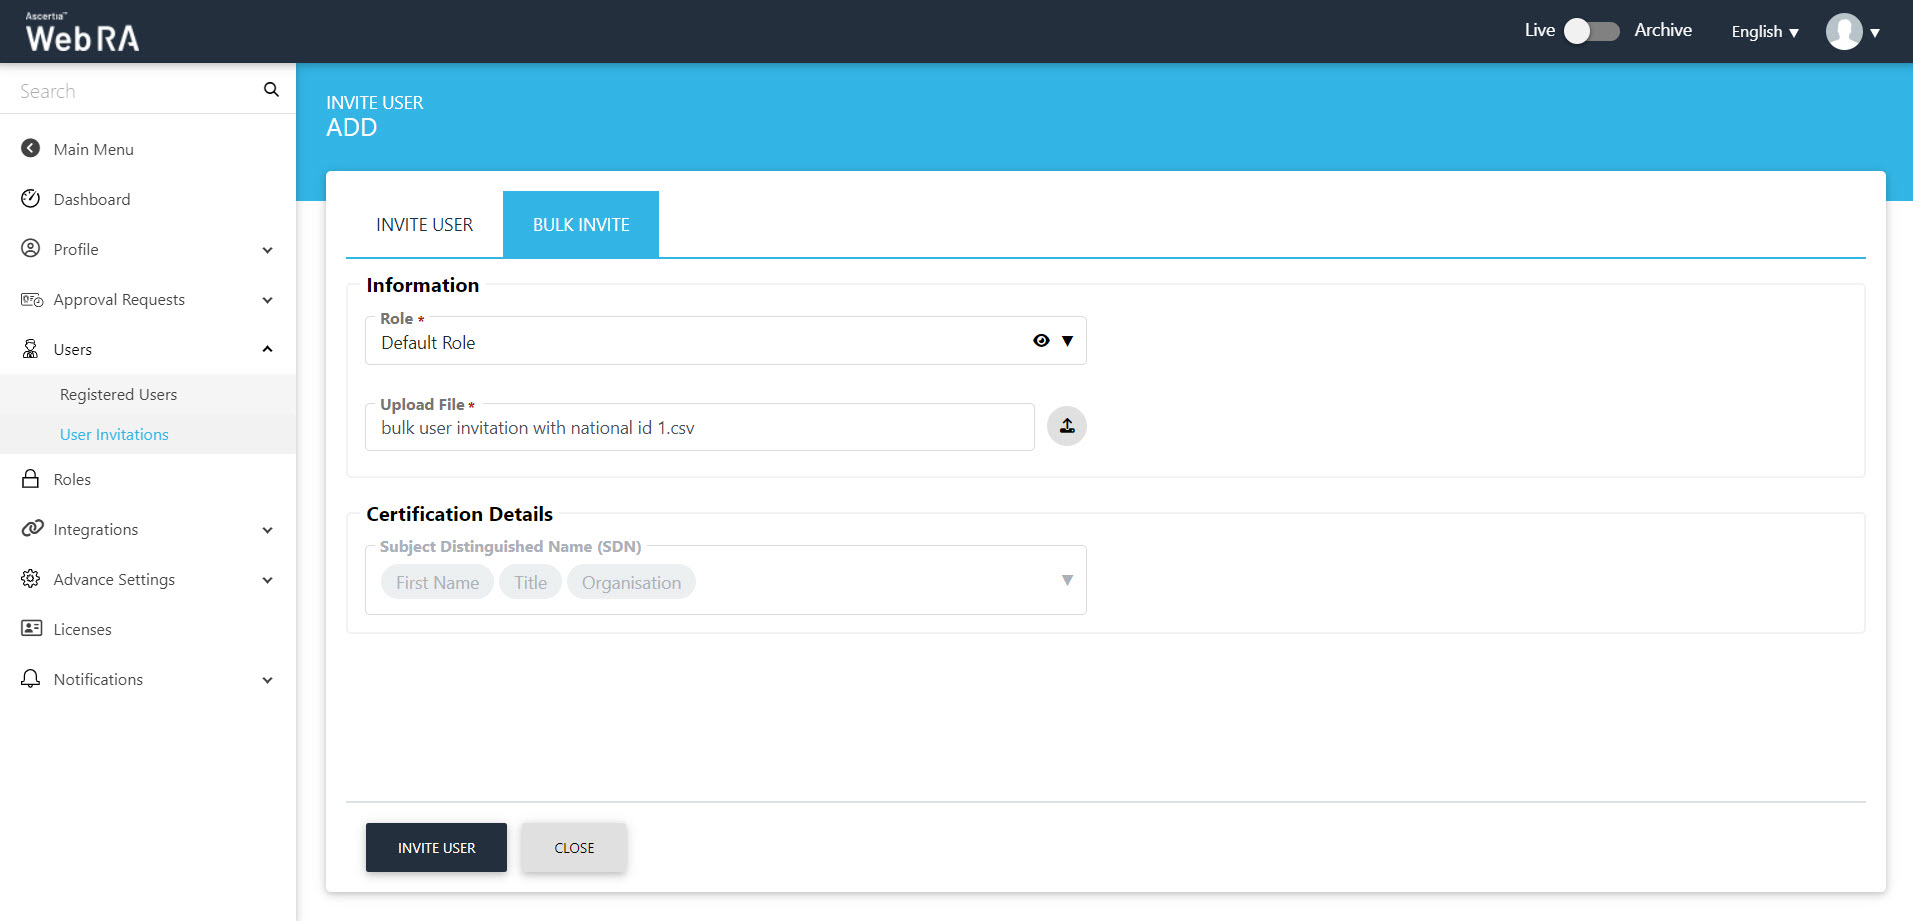Click the eye icon to view role

[1041, 341]
